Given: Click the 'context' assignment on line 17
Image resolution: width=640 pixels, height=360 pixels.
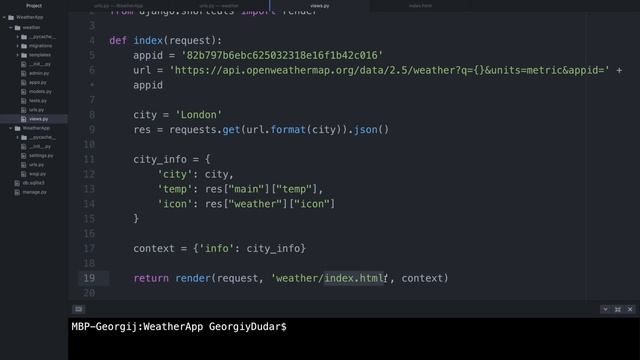Looking at the screenshot, I should (x=154, y=249).
